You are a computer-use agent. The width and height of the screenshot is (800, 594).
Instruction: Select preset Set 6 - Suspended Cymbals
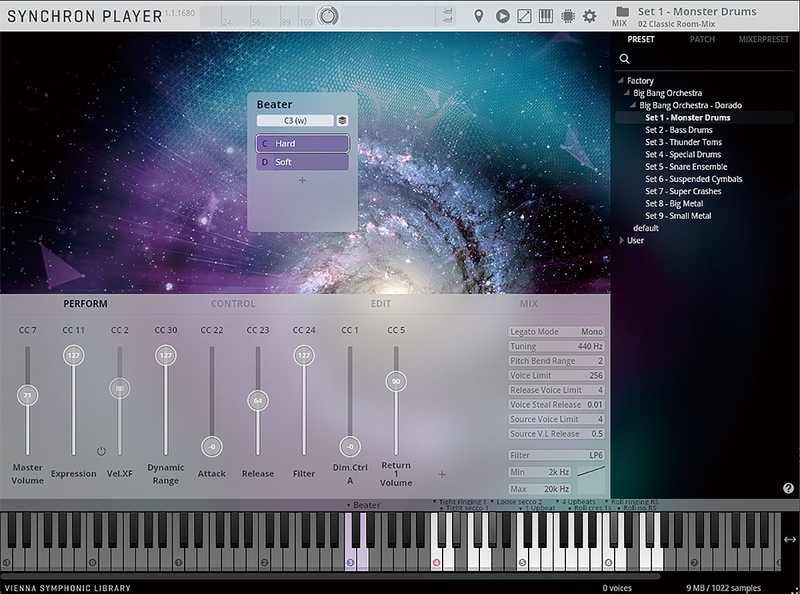point(693,179)
